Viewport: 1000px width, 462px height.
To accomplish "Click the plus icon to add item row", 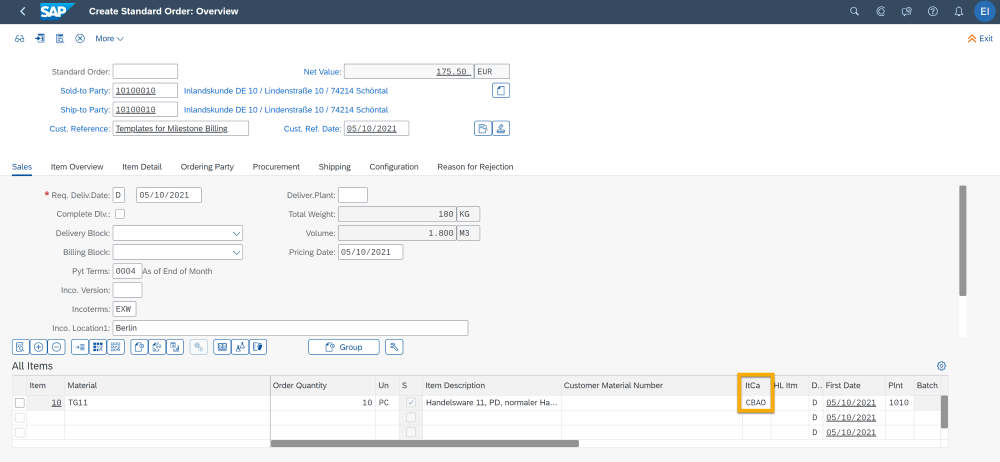I will click(39, 347).
